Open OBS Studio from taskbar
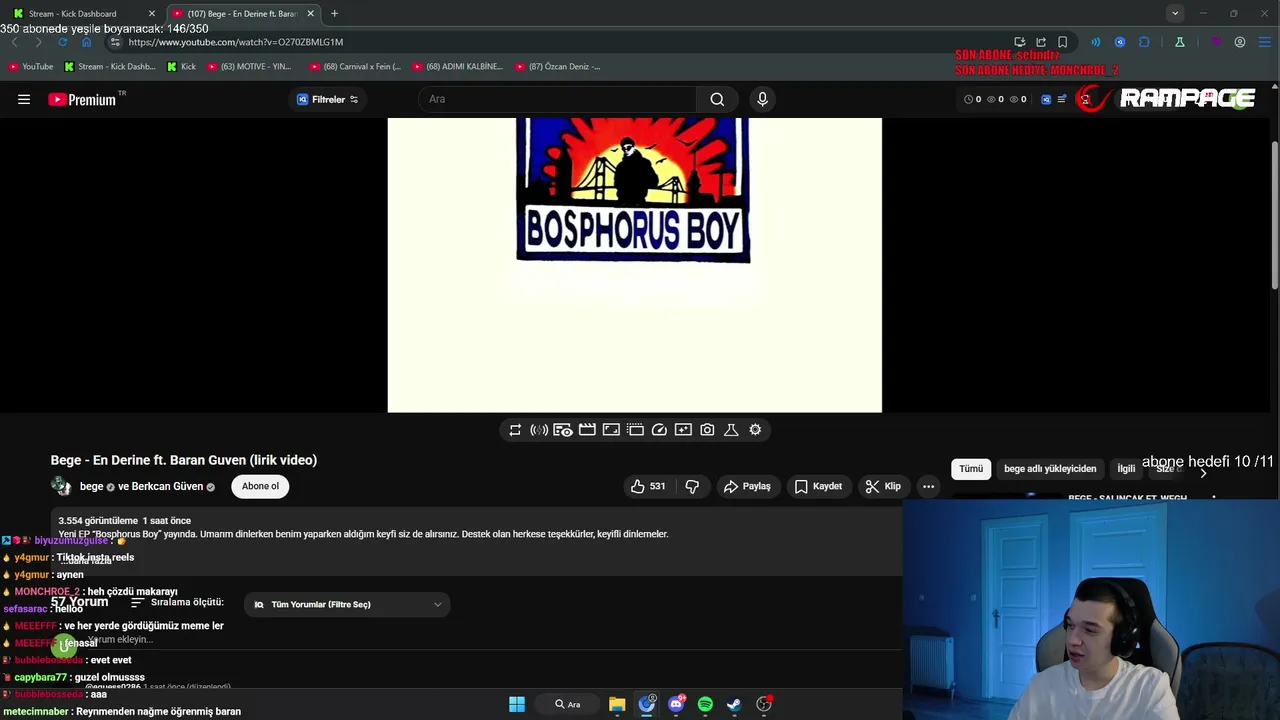Image resolution: width=1280 pixels, height=720 pixels. (764, 704)
